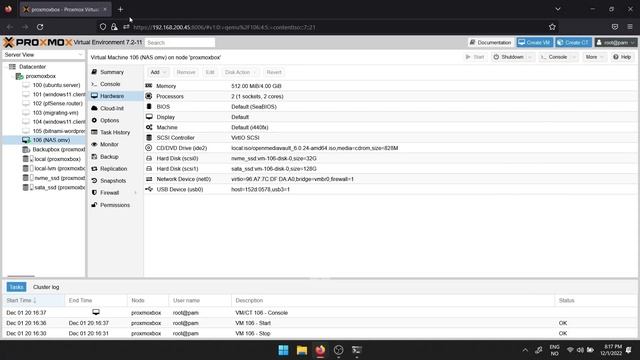Image resolution: width=640 pixels, height=360 pixels.
Task: Select the Display monitor icon
Action: click(149, 117)
